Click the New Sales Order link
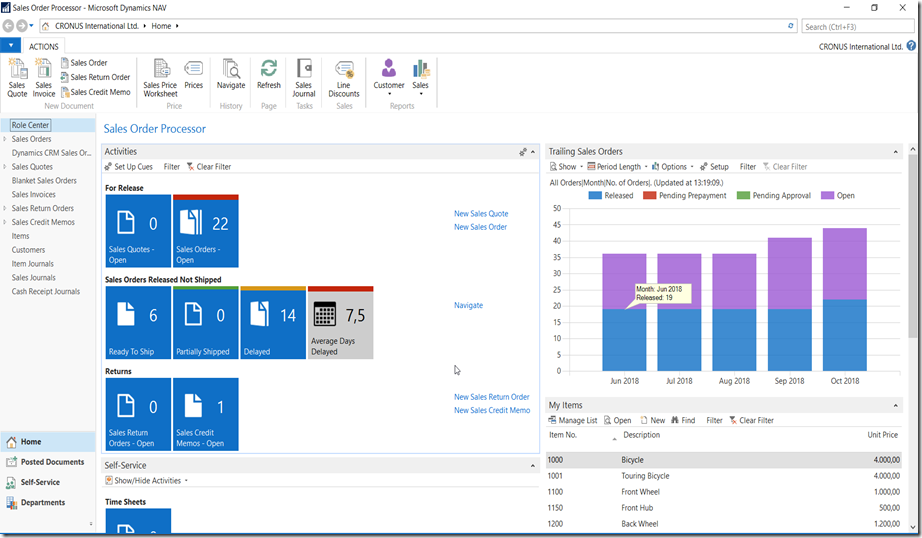Screen dimensions: 922x538 480,227
